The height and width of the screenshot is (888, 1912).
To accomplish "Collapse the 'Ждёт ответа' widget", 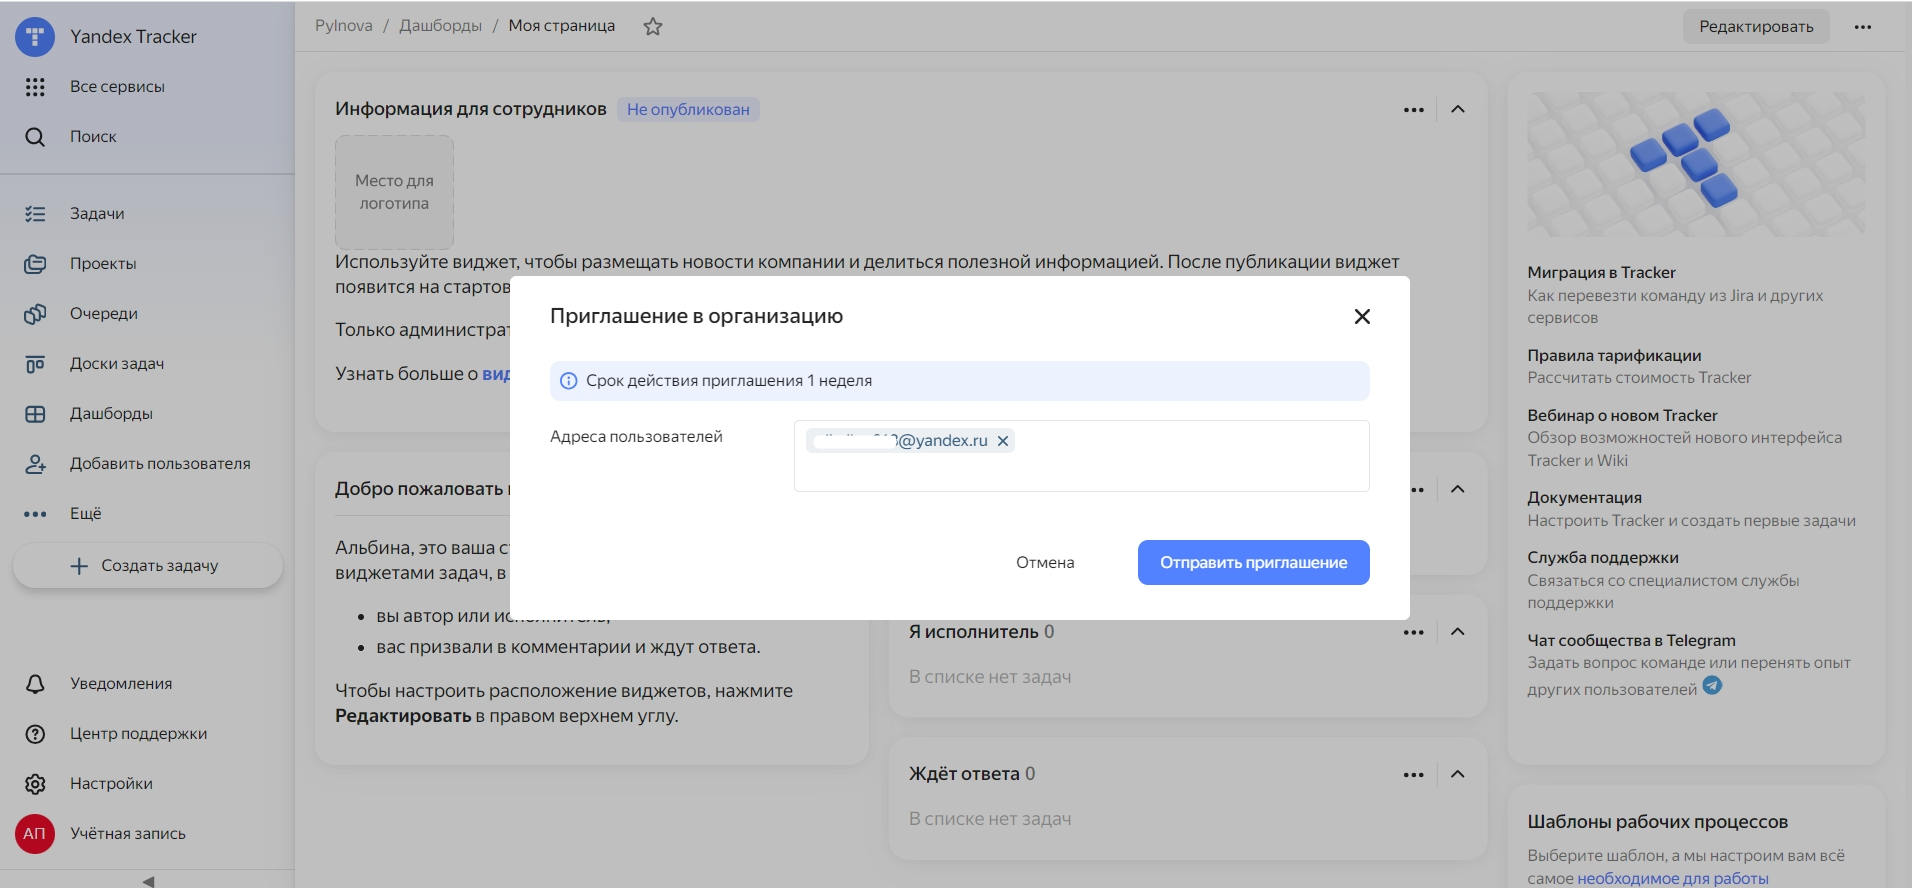I will click(x=1458, y=775).
